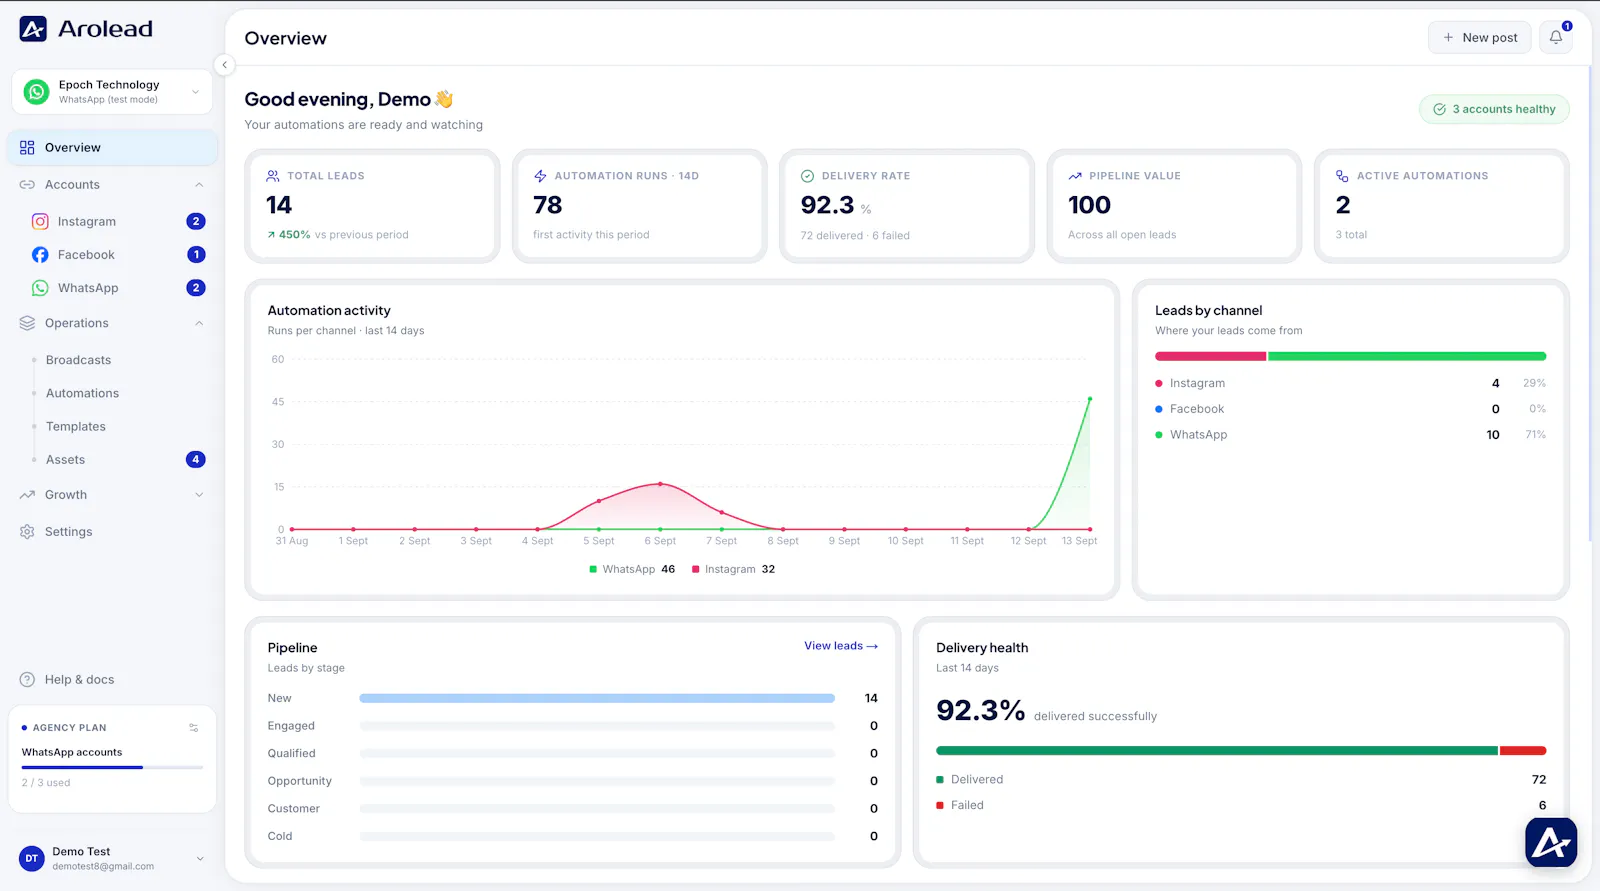Open the Instagram accounts page
This screenshot has width=1600, height=891.
click(87, 222)
